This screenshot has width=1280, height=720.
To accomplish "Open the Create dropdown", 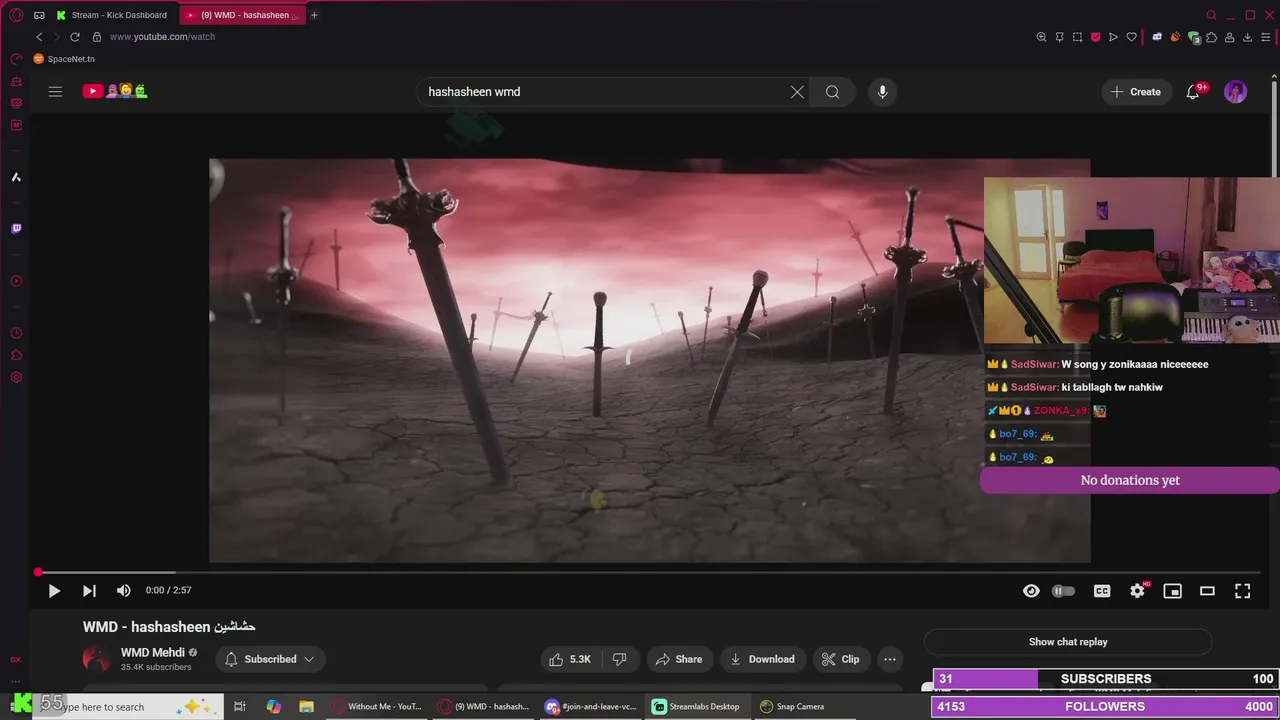I will [x=1137, y=92].
